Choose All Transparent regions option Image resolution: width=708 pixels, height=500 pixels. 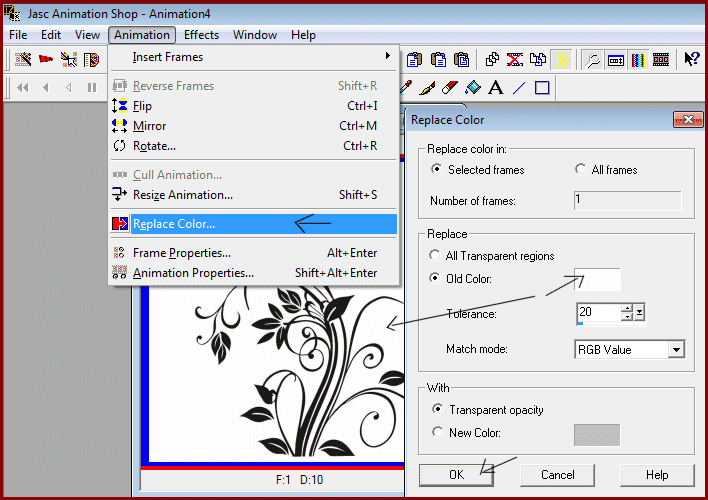click(434, 255)
